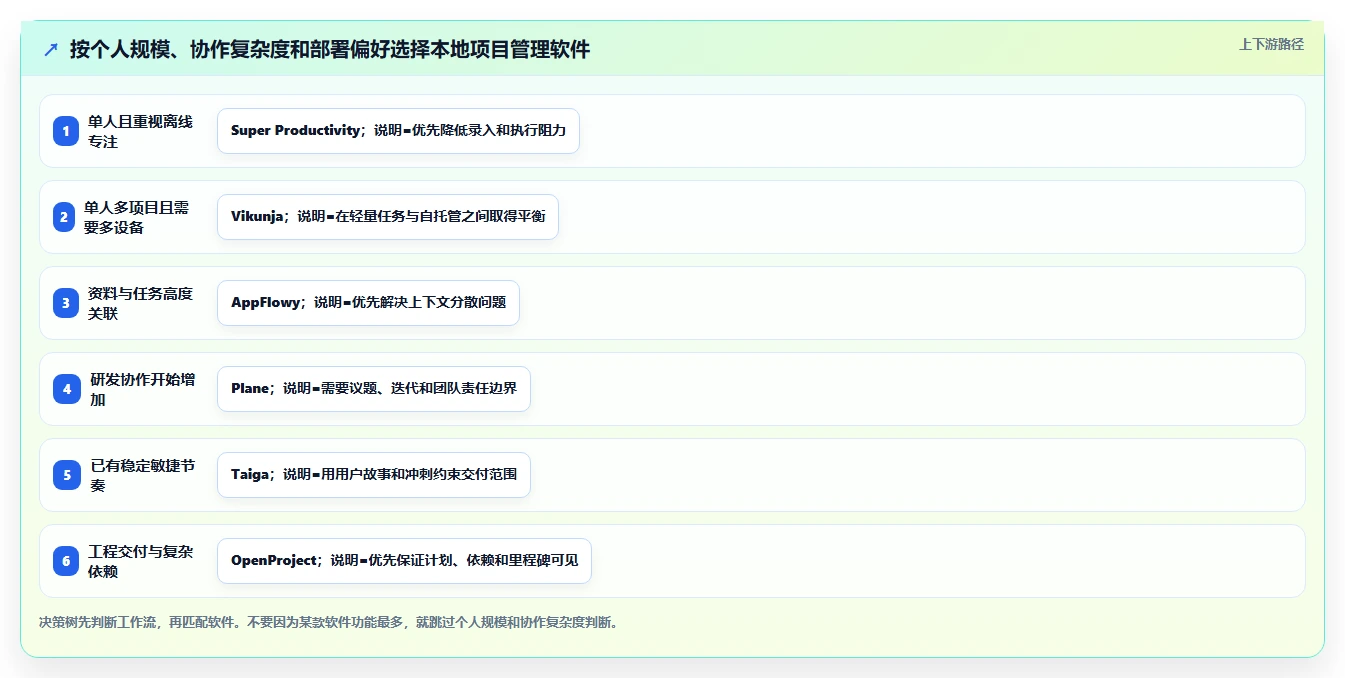Open the Plane recommendation chip
The width and height of the screenshot is (1345, 678).
point(374,389)
